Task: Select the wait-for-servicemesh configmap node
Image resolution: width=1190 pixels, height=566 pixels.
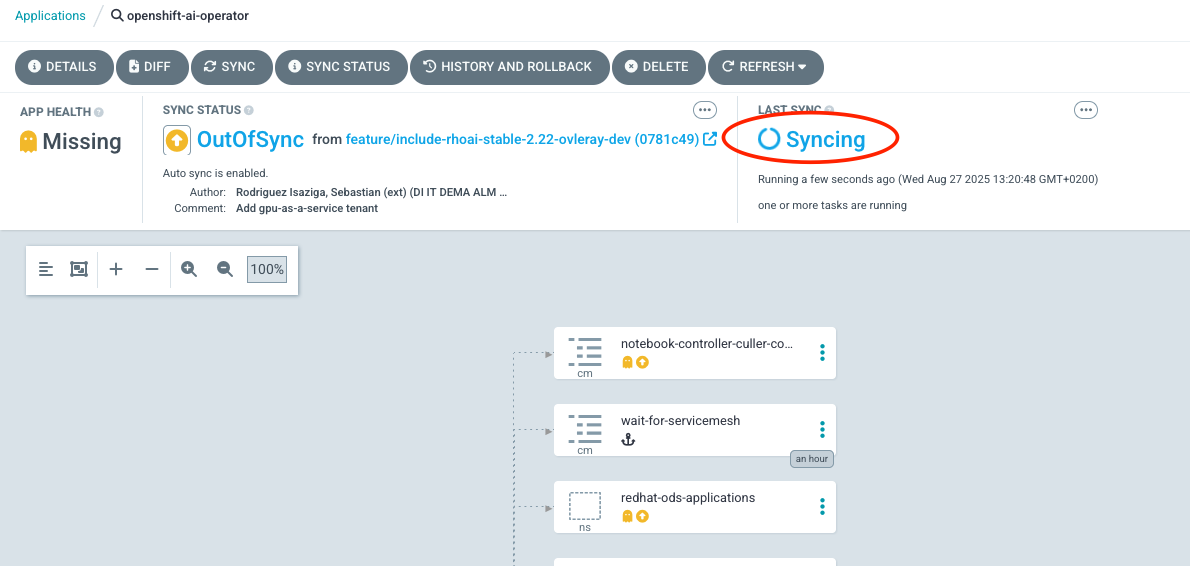Action: click(680, 421)
